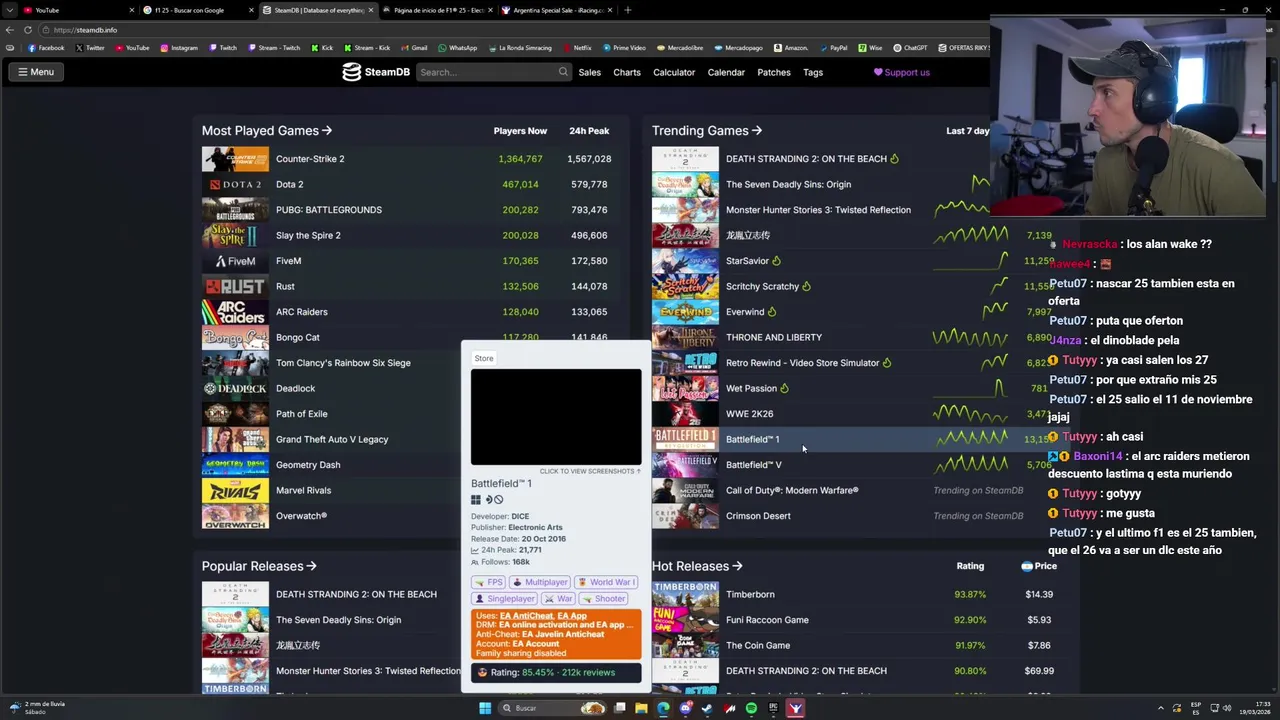Open the Sales page
1280x720 pixels.
(589, 72)
